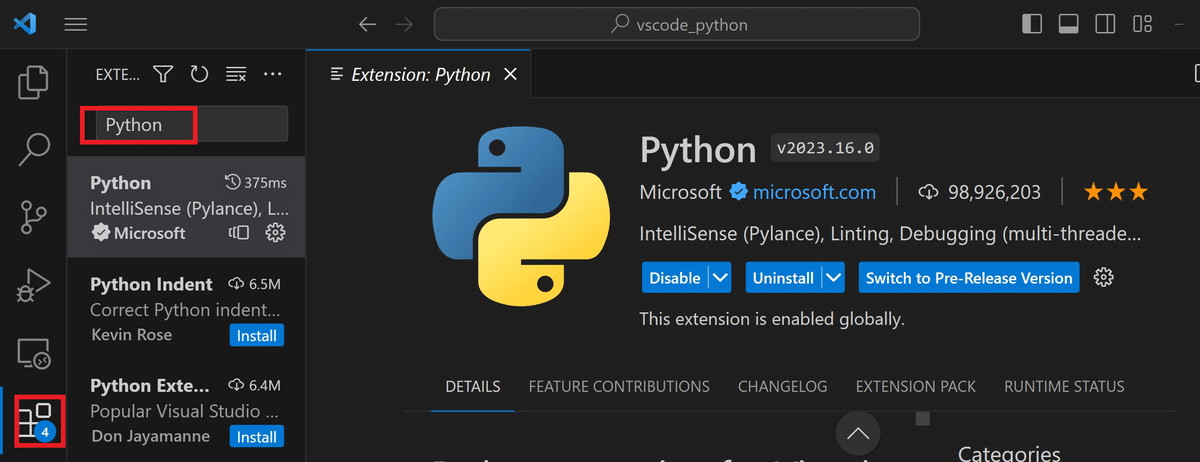This screenshot has width=1200, height=462.
Task: Go back with the left arrow
Action: click(368, 24)
